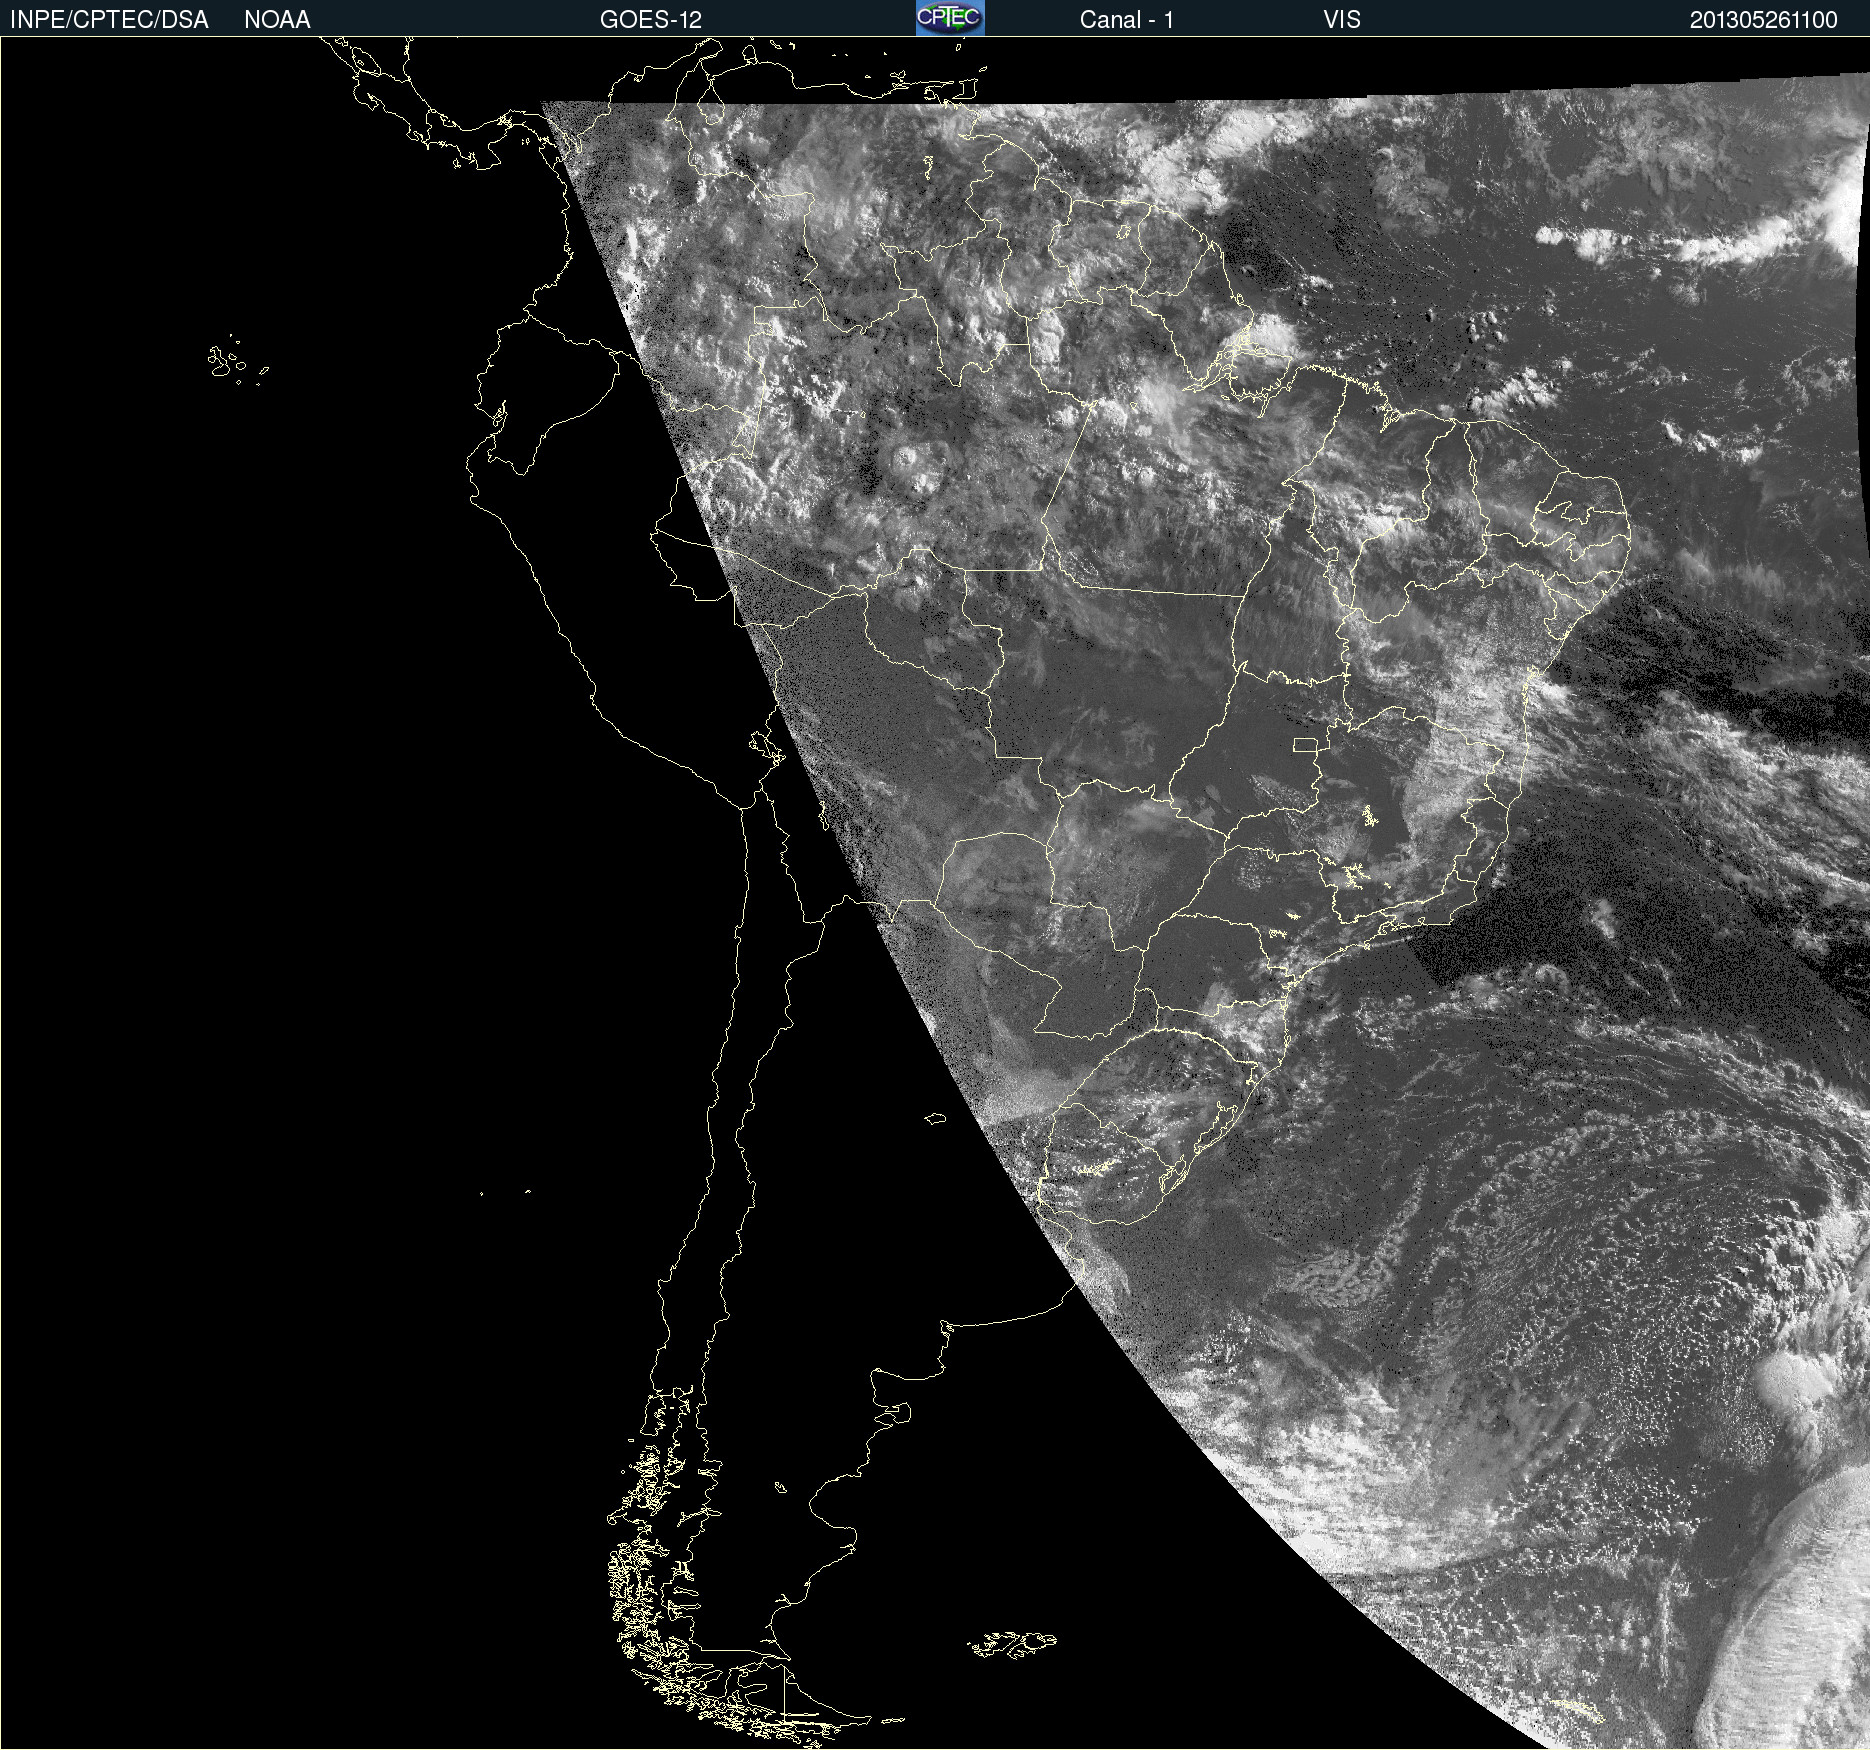Select the INPE/CPTEC/DSA header text
The height and width of the screenshot is (1750, 1870).
click(109, 20)
